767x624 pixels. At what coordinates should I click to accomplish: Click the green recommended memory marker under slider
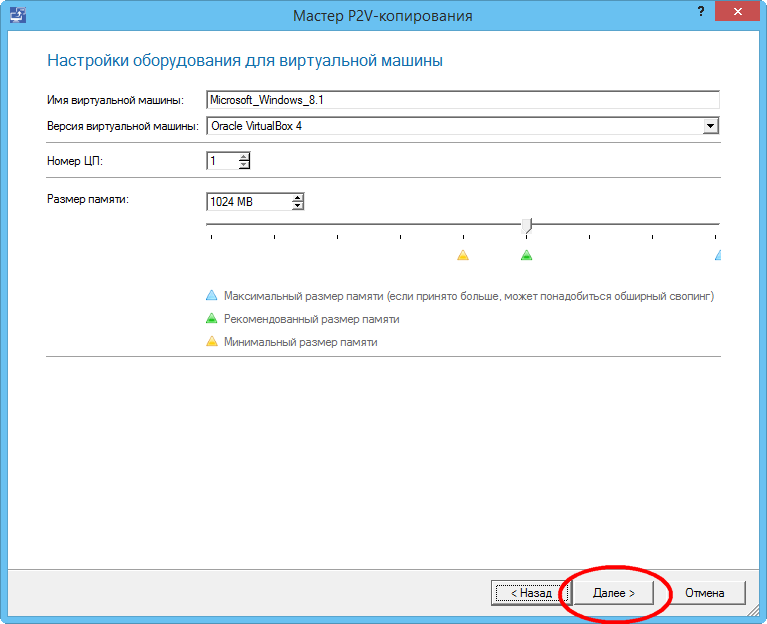click(526, 255)
